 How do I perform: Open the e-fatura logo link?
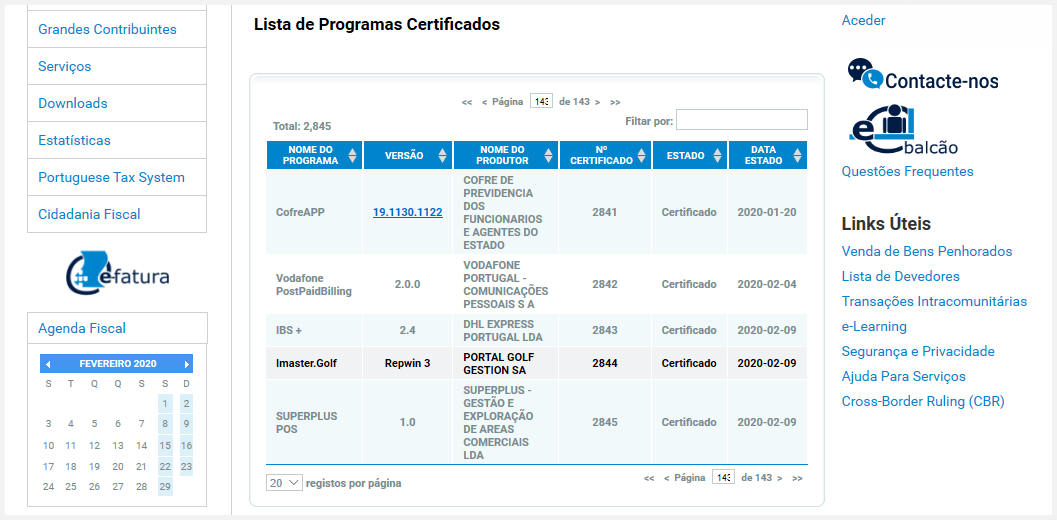click(x=118, y=272)
